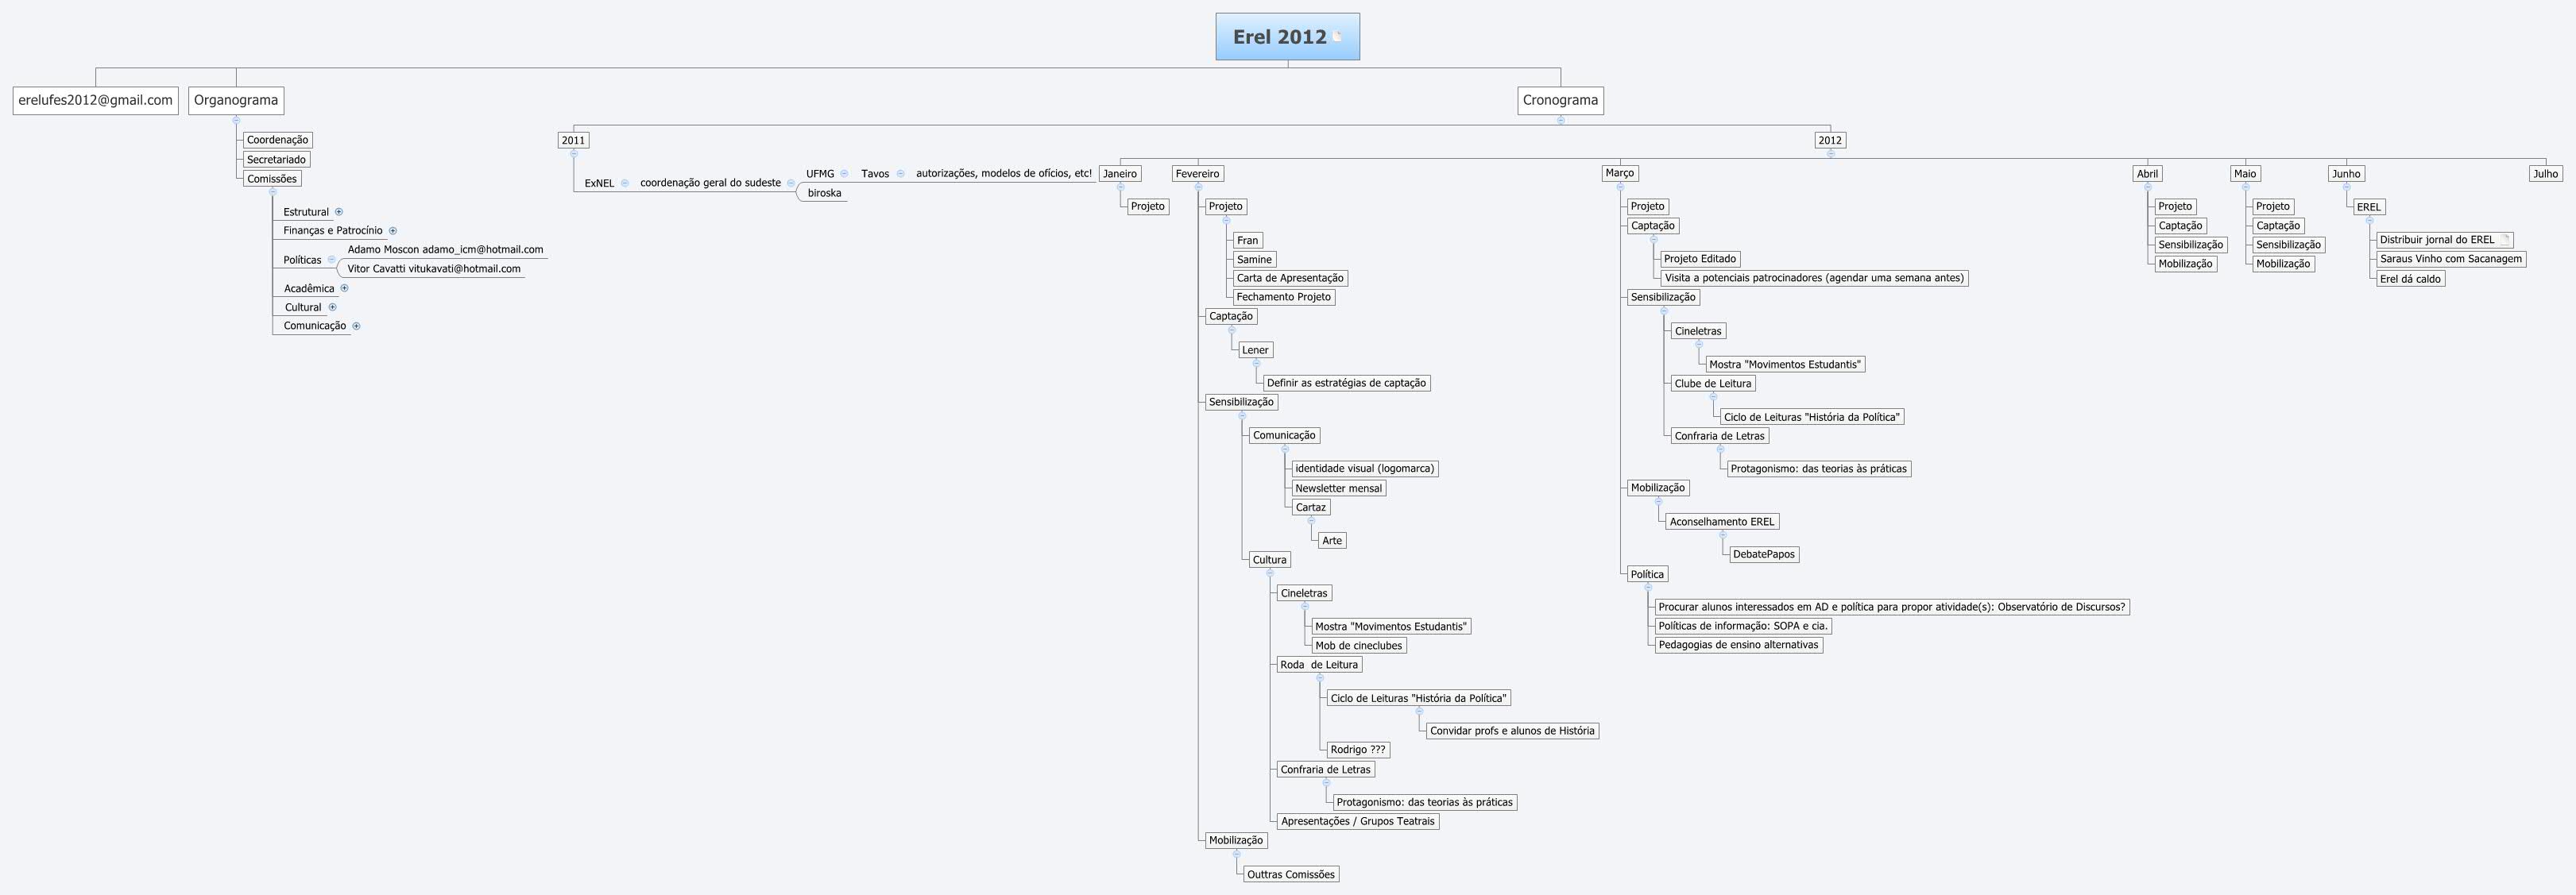Select the Arte node under Cartaz
Screen dimensions: 2576x895
tap(1332, 539)
